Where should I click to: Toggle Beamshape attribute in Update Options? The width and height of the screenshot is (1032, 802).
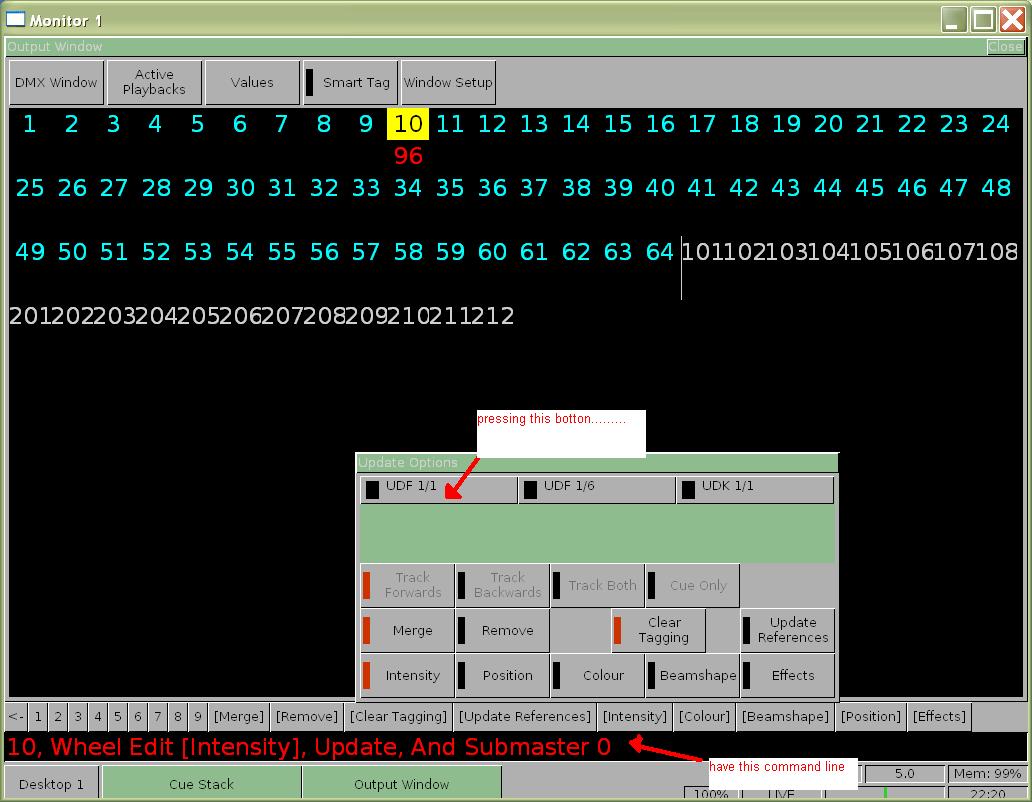[x=693, y=676]
